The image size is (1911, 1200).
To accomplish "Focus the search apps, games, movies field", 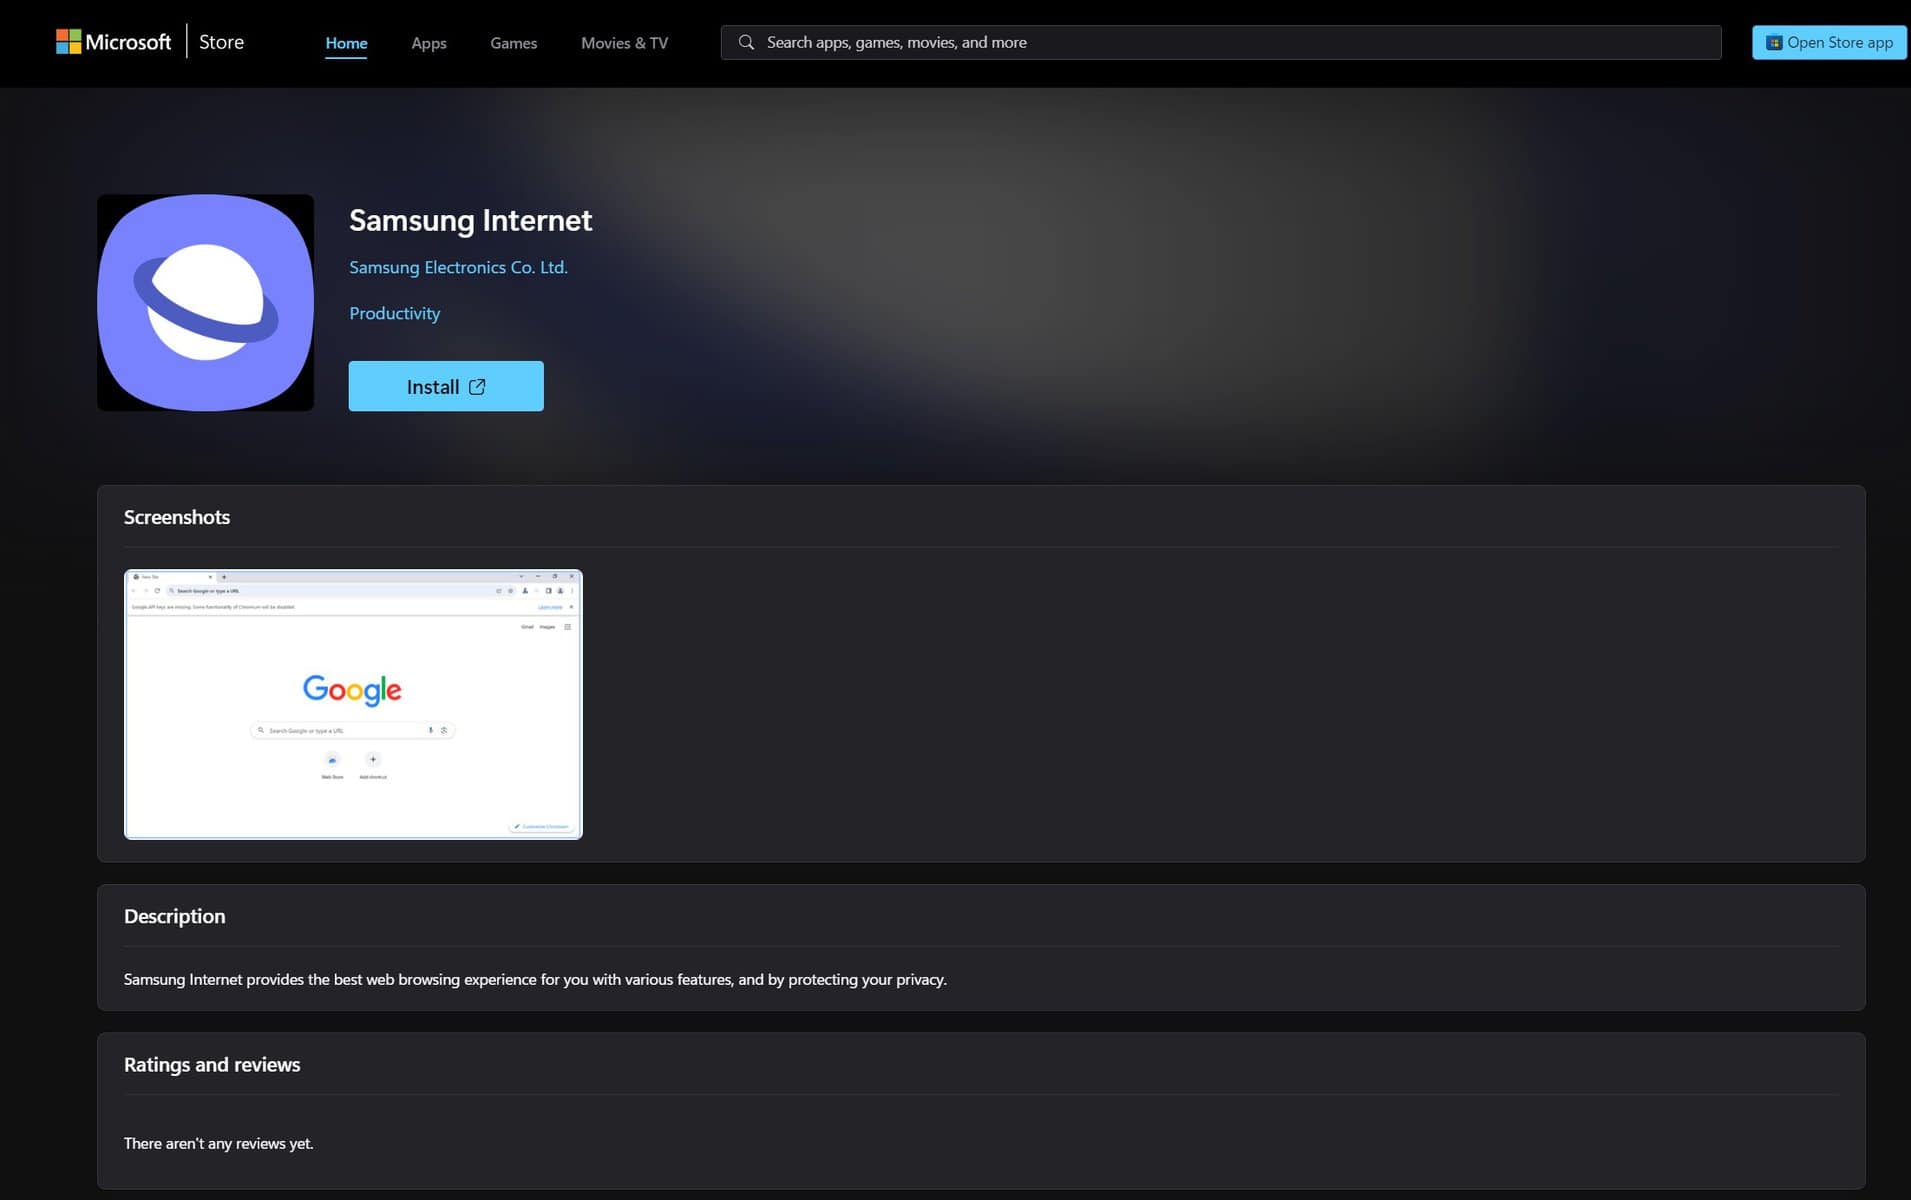I will [1230, 42].
